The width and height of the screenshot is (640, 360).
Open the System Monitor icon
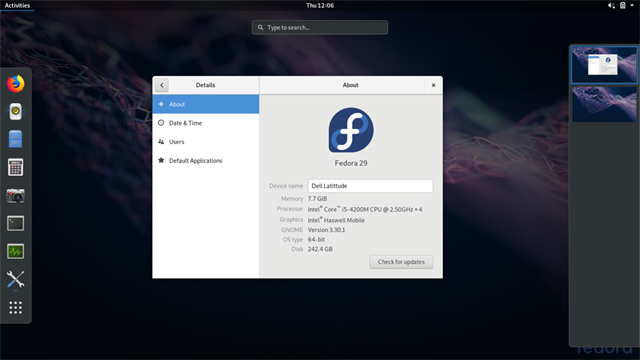(x=16, y=251)
